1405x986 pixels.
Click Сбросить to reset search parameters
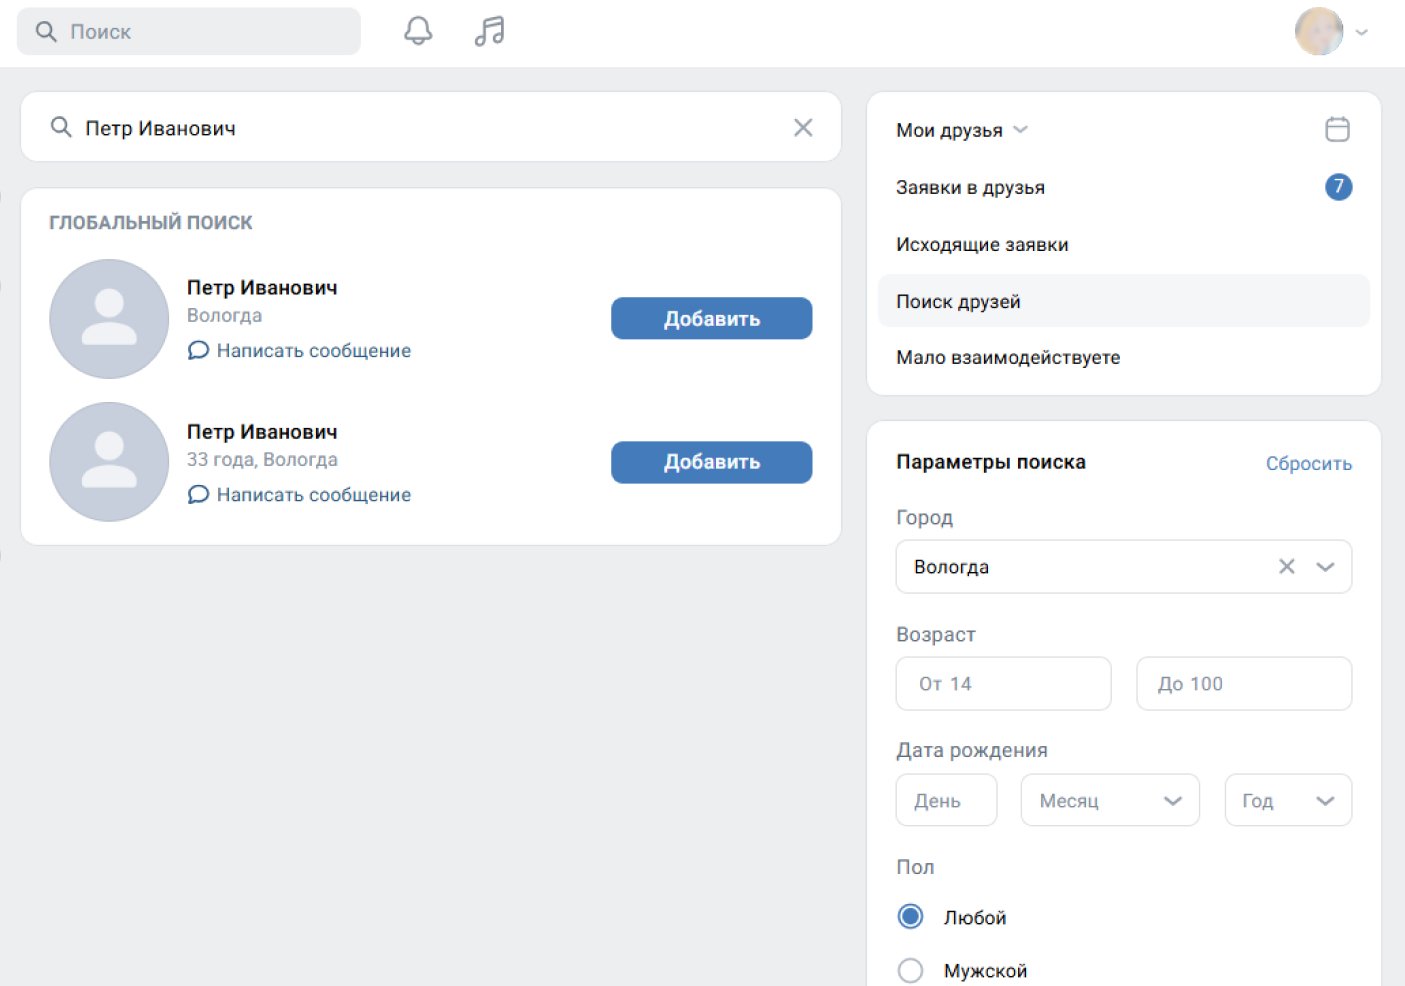coord(1308,463)
